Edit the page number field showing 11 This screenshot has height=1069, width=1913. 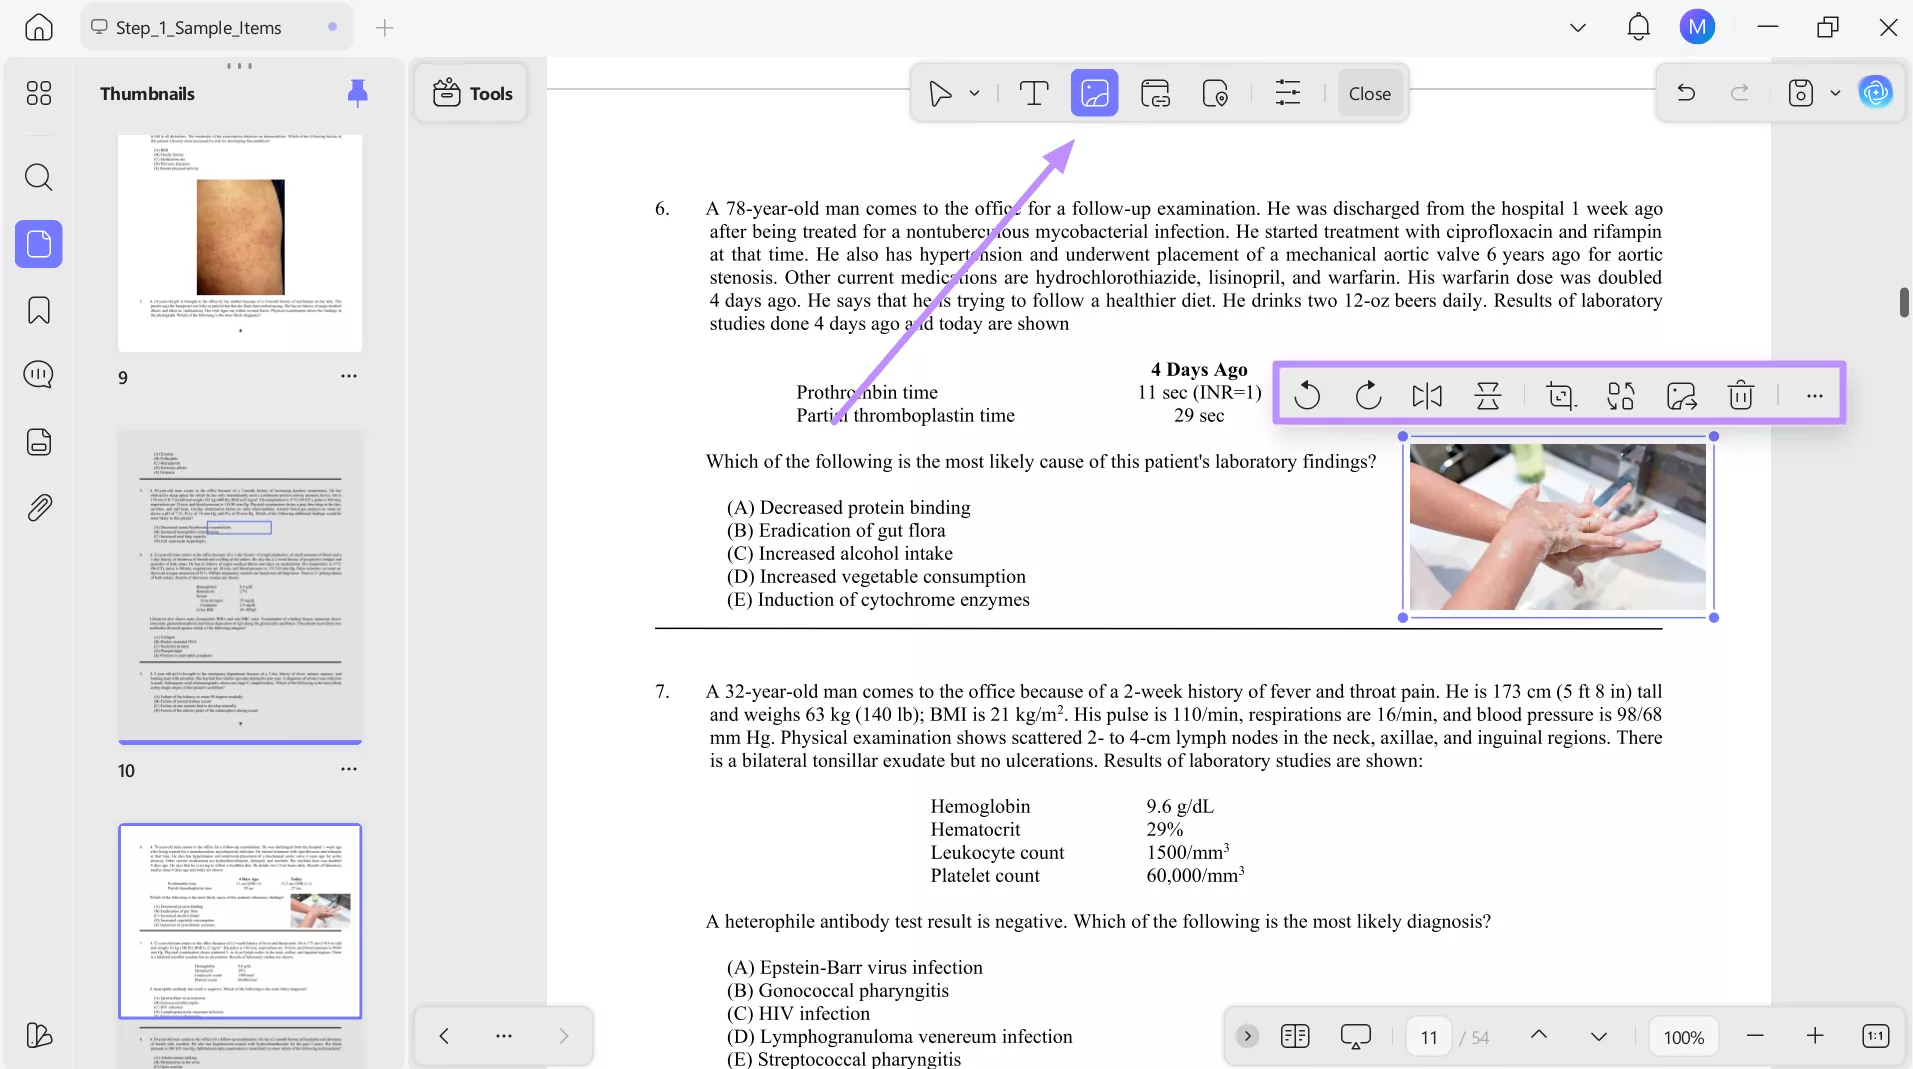click(1428, 1036)
